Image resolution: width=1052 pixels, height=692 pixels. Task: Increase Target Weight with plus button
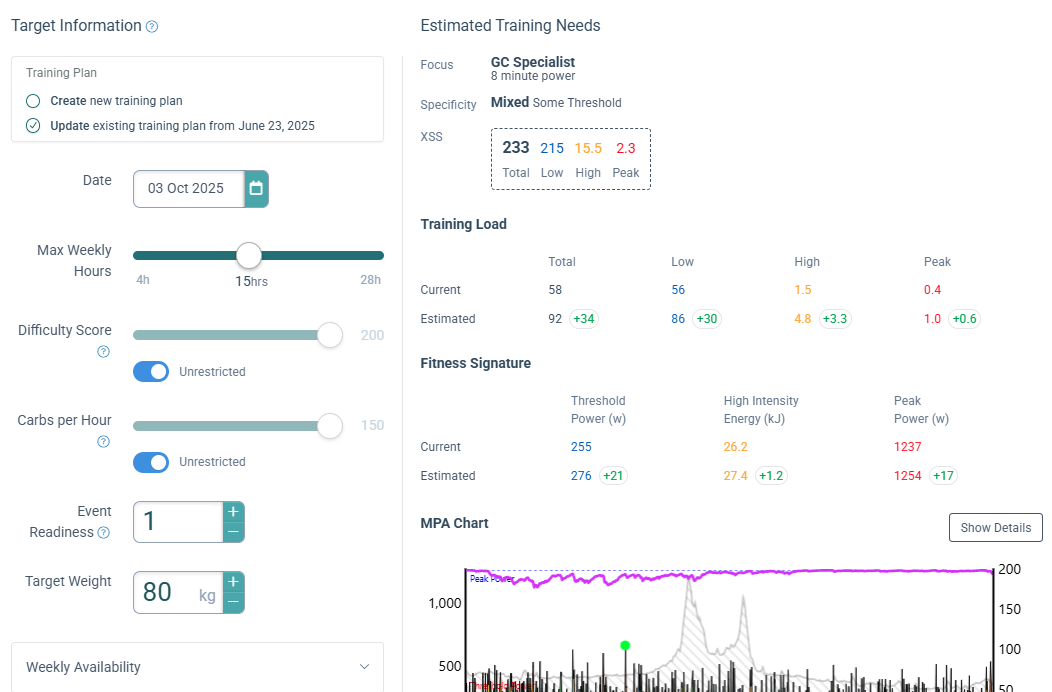click(x=233, y=582)
